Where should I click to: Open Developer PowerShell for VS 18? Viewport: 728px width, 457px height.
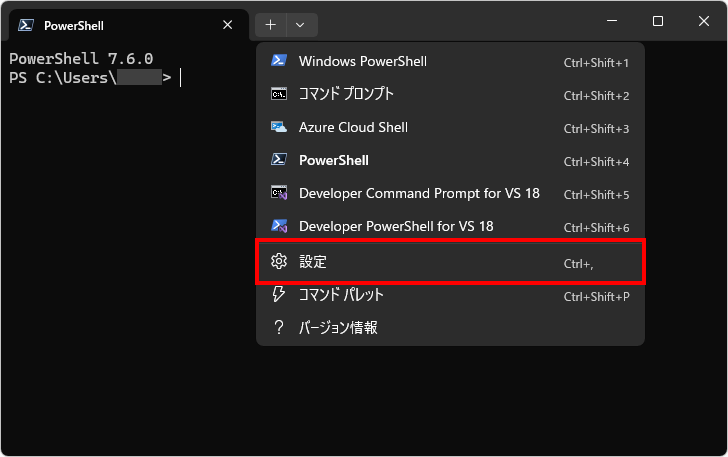(x=450, y=226)
